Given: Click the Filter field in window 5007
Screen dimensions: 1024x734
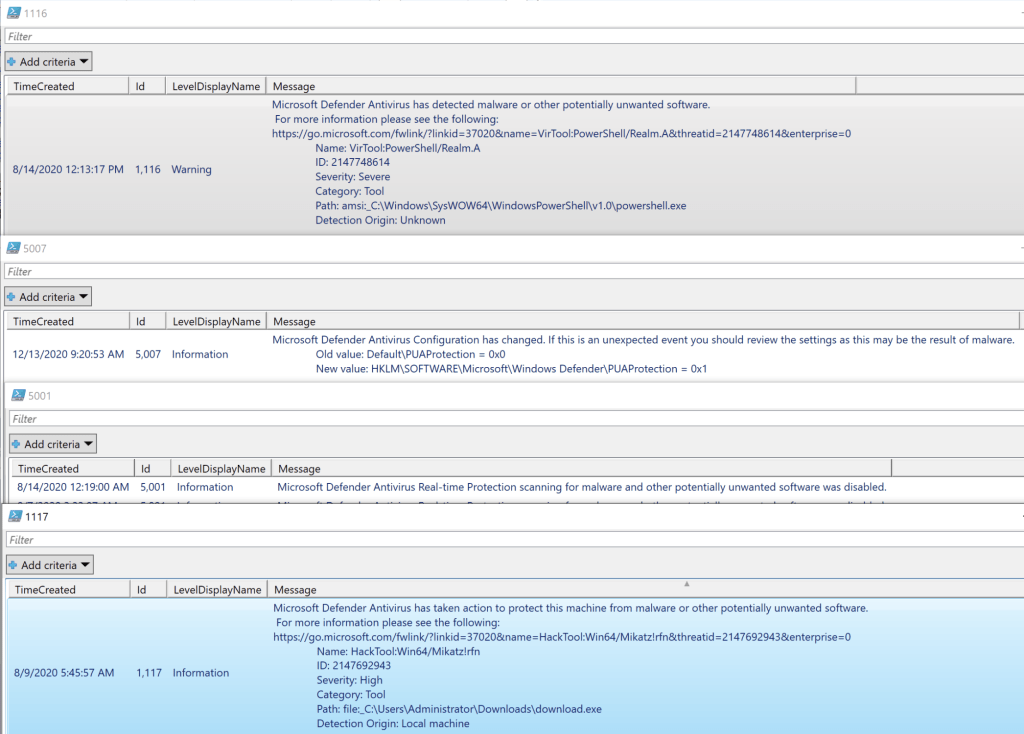Looking at the screenshot, I should point(500,272).
